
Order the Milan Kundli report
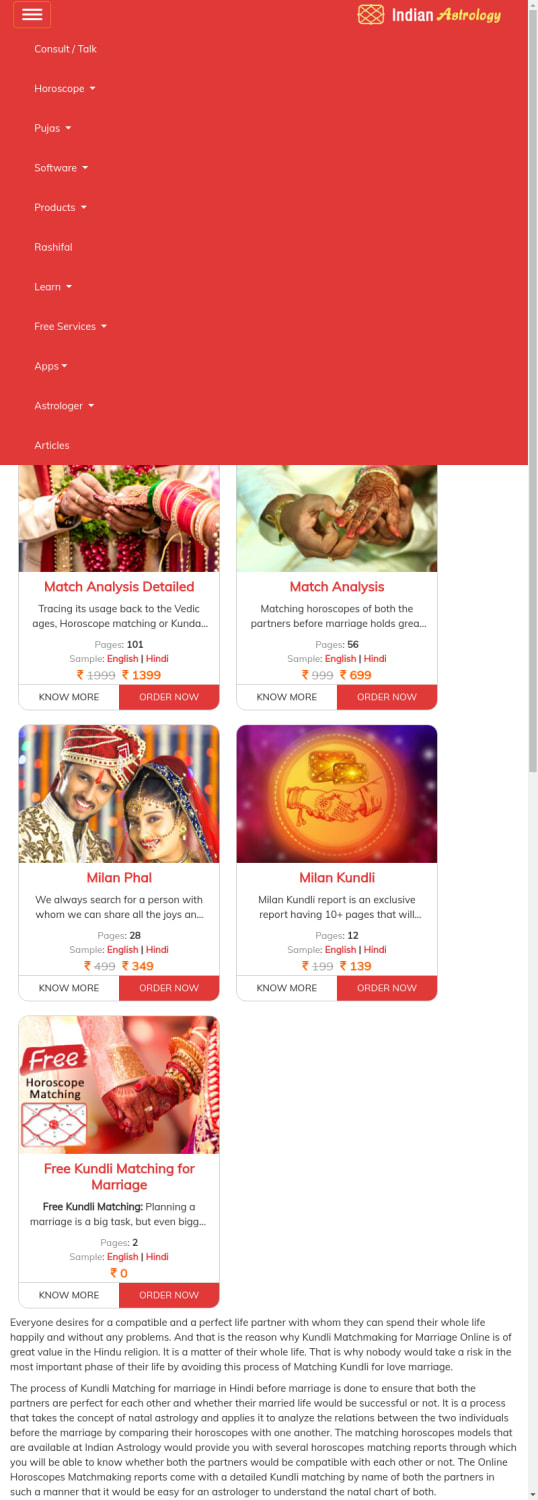click(x=387, y=988)
